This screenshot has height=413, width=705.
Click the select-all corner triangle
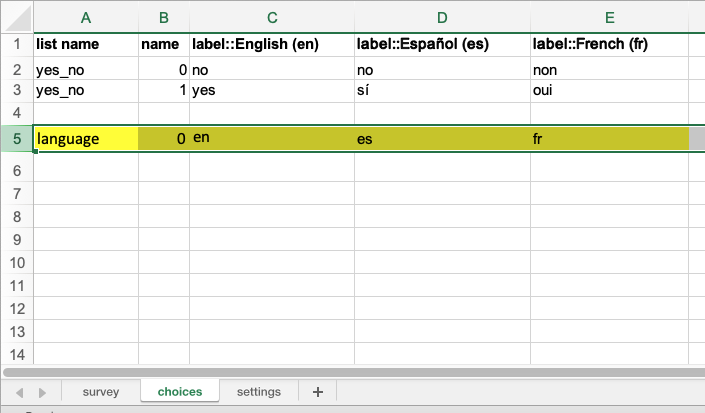17,18
